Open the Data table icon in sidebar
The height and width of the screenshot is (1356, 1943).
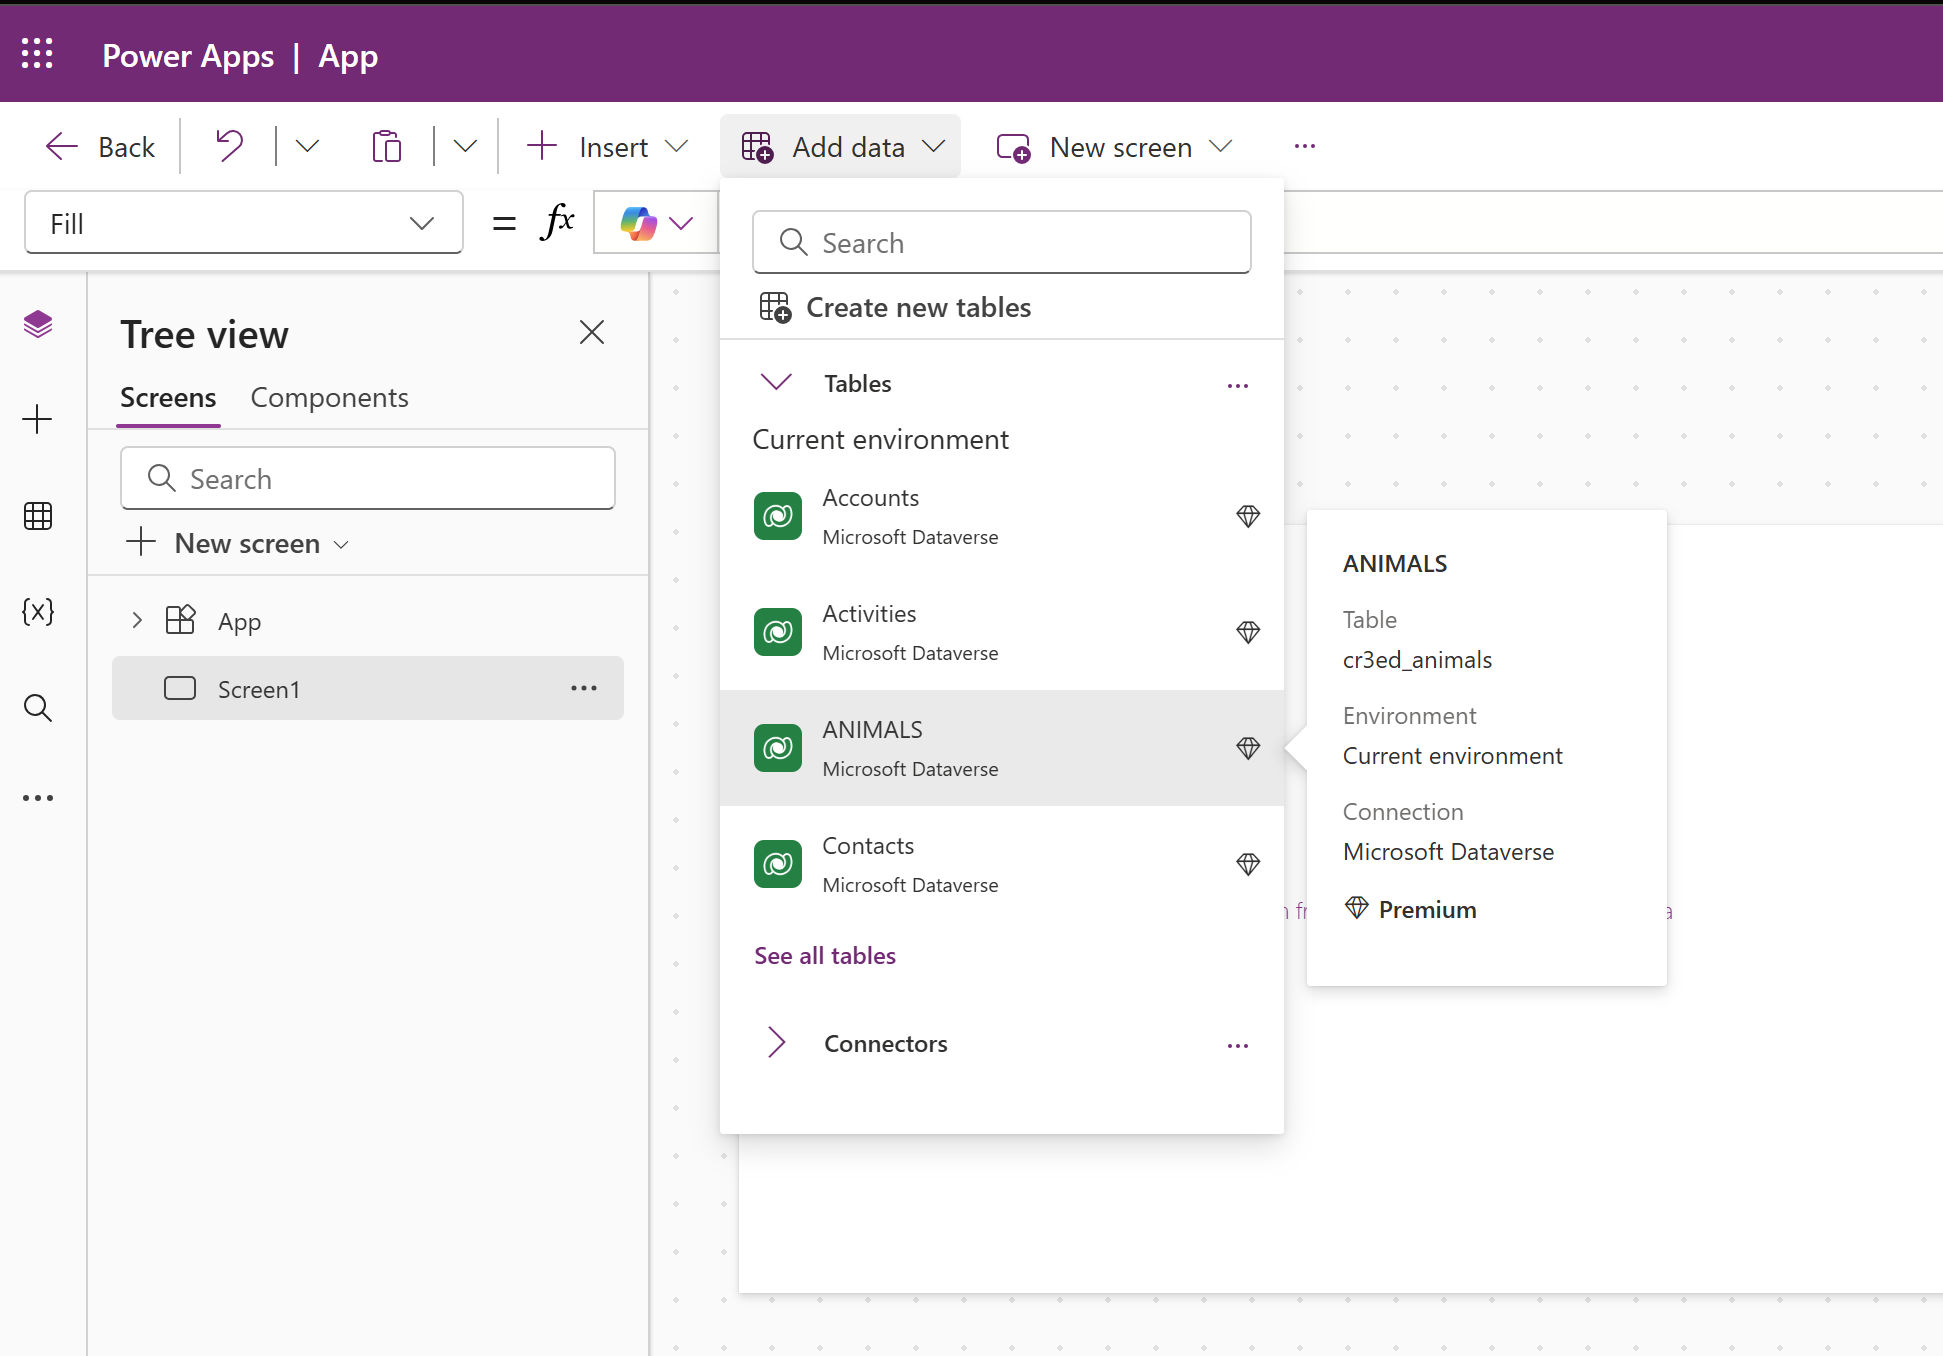point(38,516)
